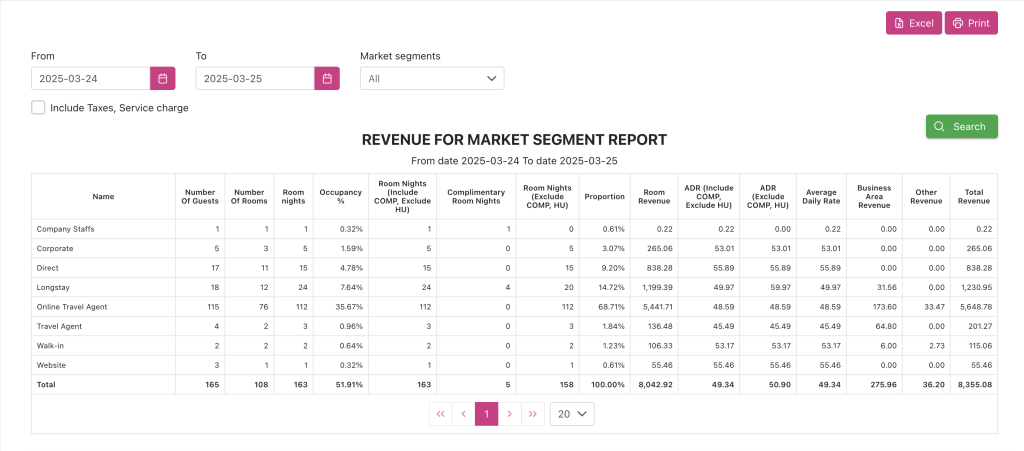Screen dimensions: 1024x451
Task: Select page 1 in pagination
Action: pos(486,414)
